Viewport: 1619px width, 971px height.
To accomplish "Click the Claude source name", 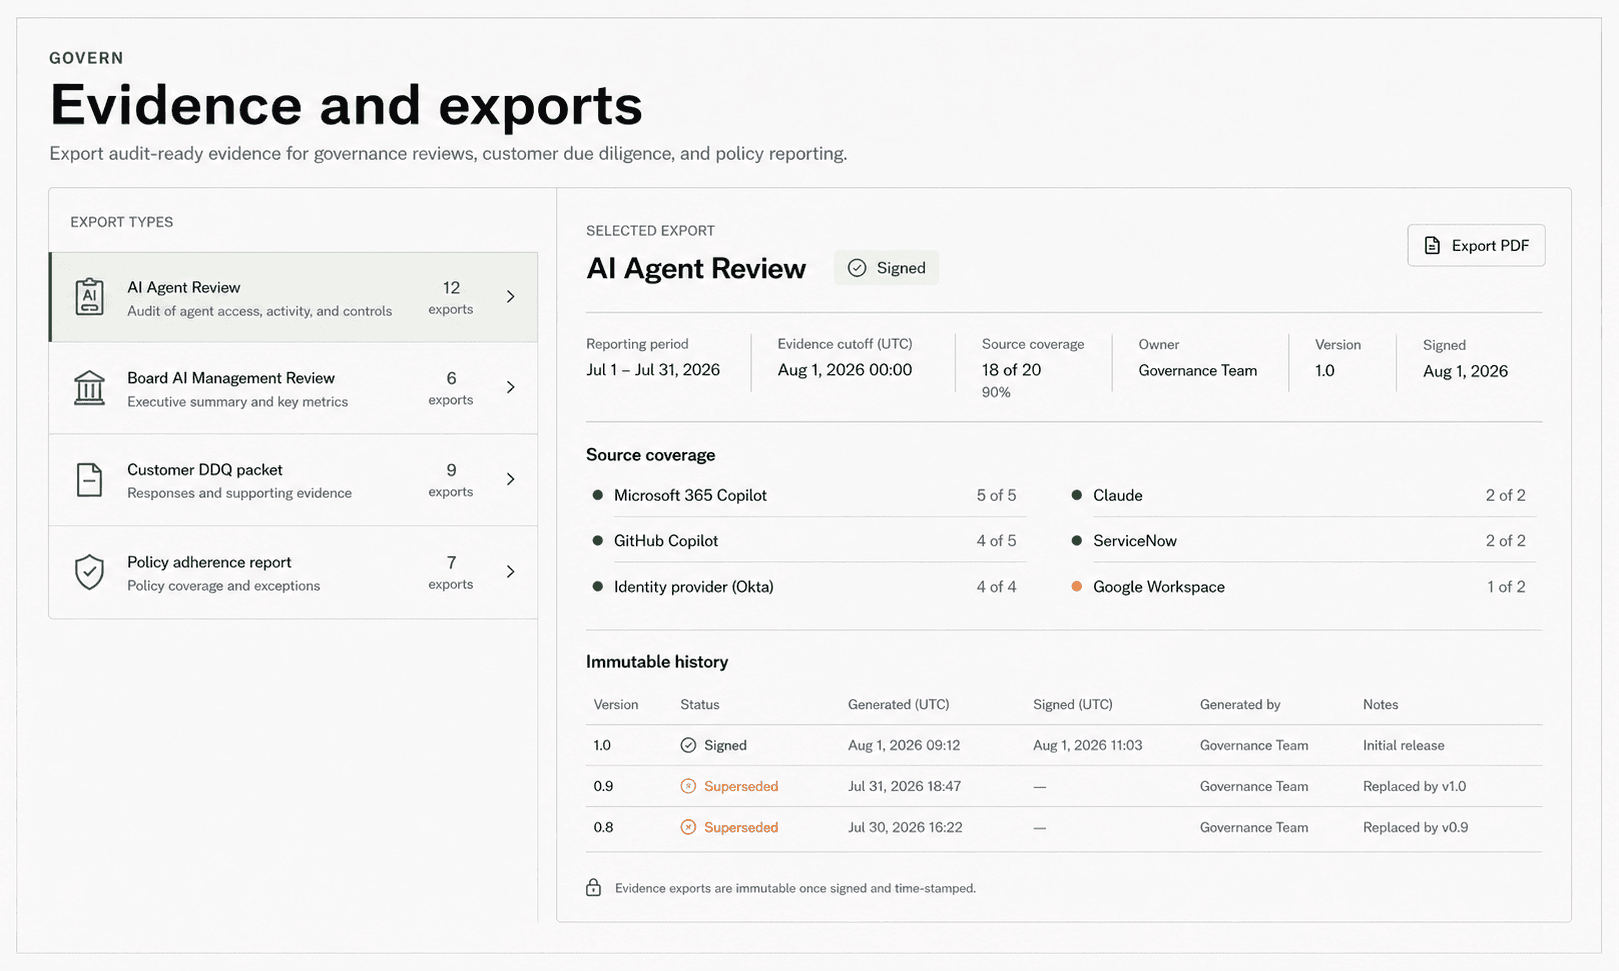I will [1118, 495].
